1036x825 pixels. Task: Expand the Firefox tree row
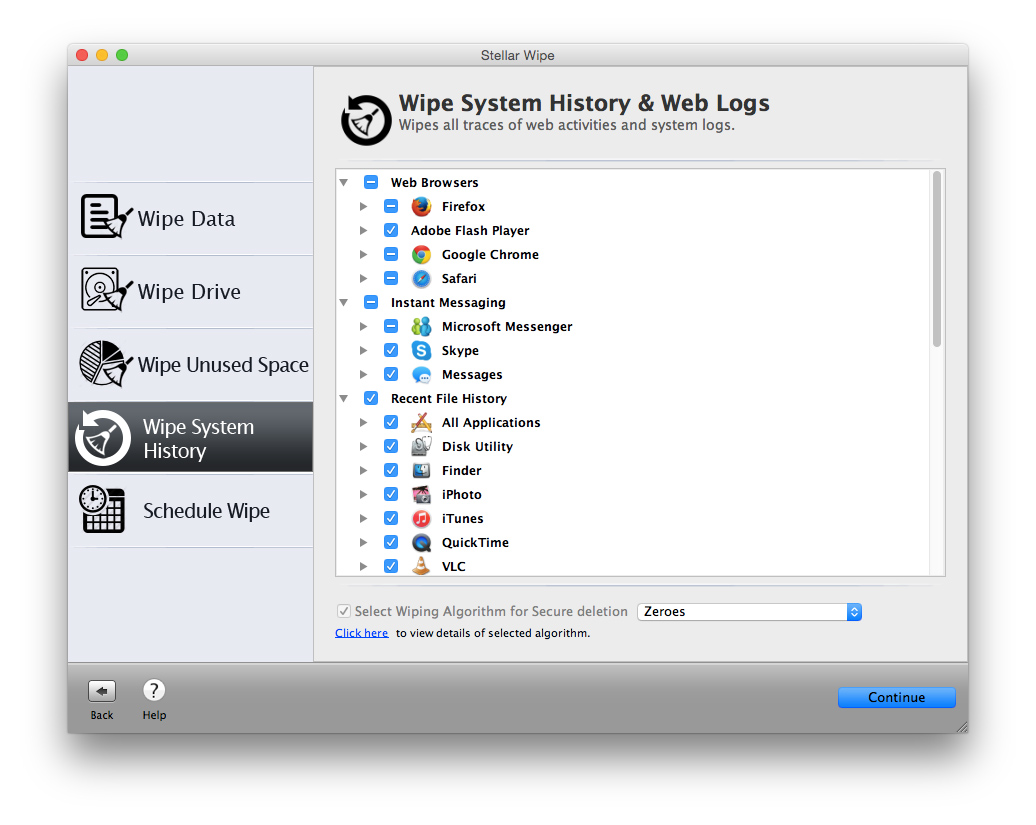pyautogui.click(x=363, y=206)
